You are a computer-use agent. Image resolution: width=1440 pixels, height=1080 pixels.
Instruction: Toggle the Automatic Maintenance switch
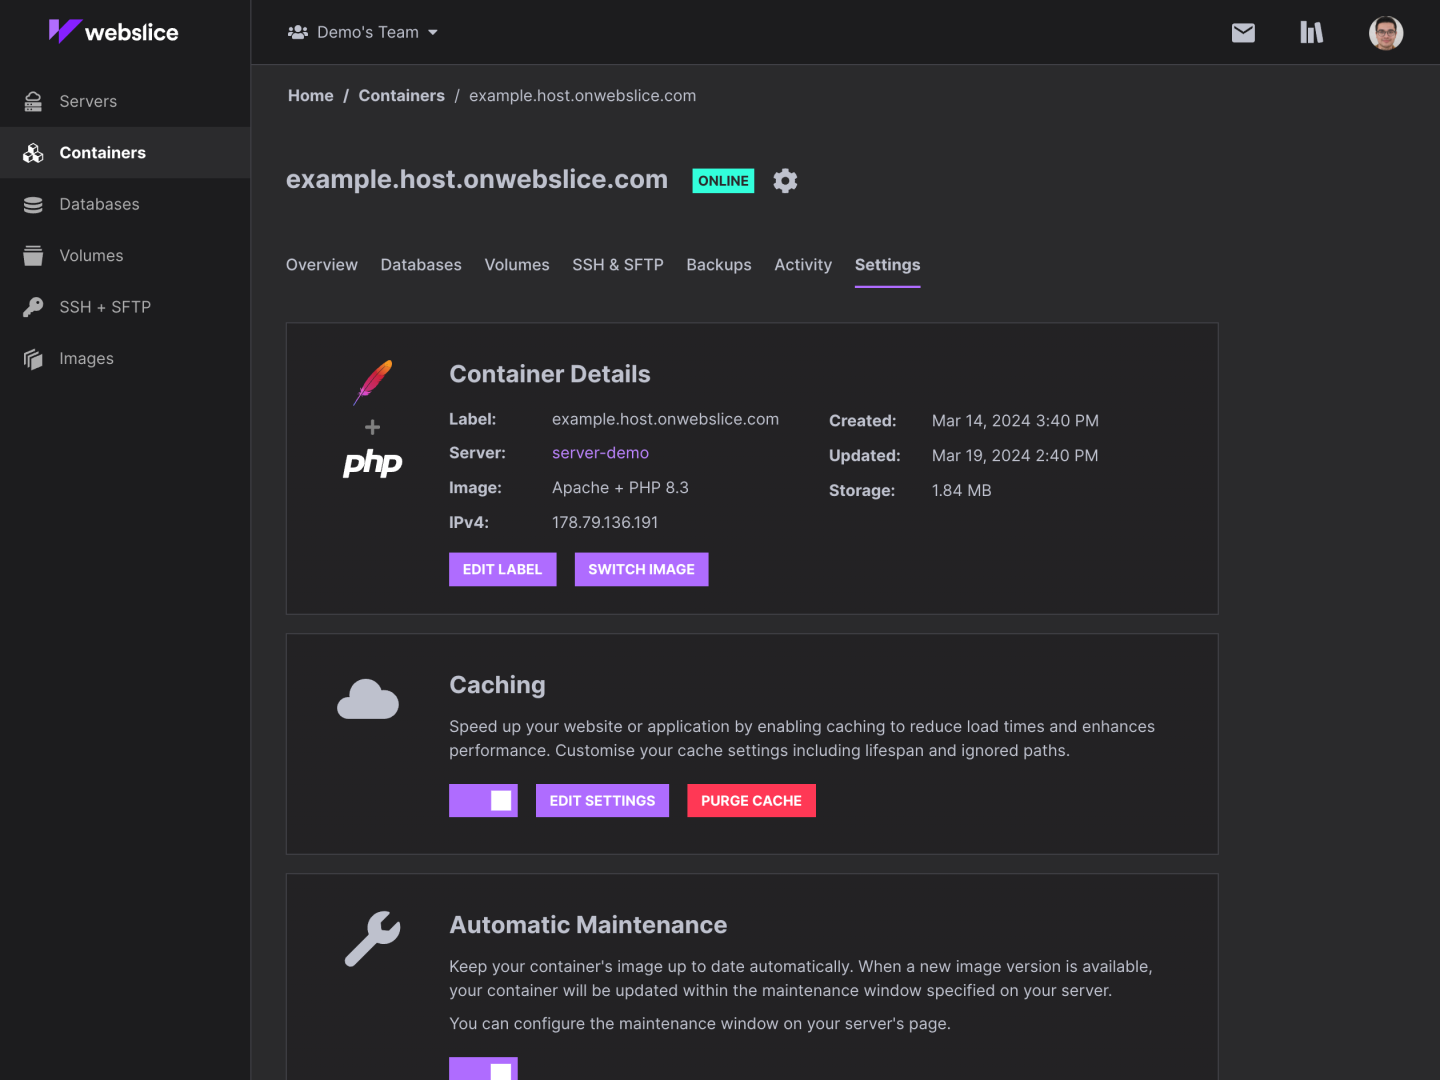pyautogui.click(x=483, y=1068)
